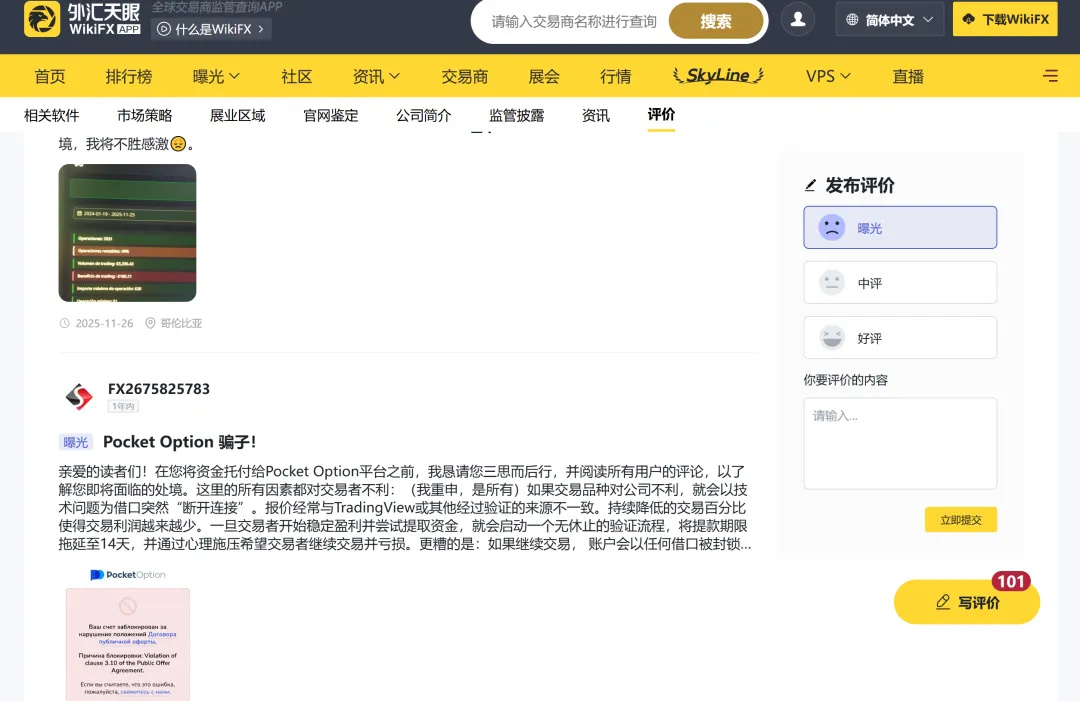Viewport: 1080px width, 701px height.
Task: Switch to the 相关软件 tab
Action: tap(52, 115)
